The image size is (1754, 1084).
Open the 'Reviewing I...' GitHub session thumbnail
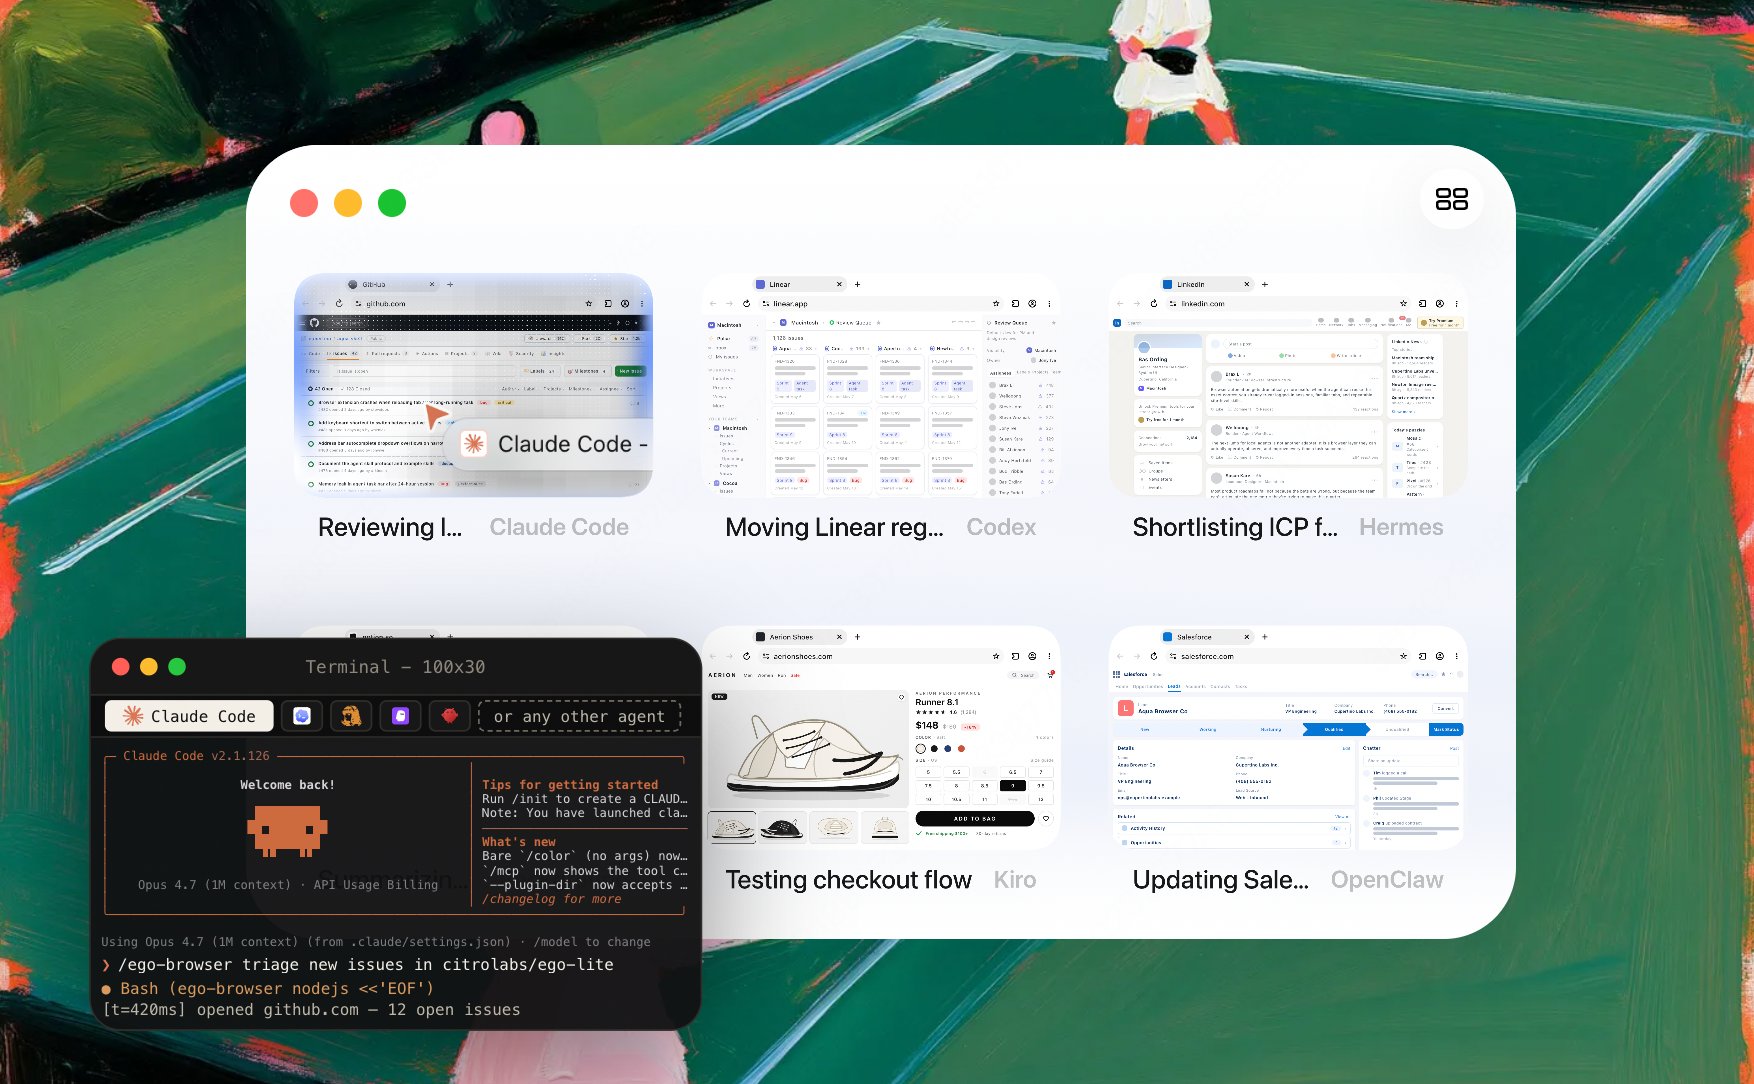[473, 385]
